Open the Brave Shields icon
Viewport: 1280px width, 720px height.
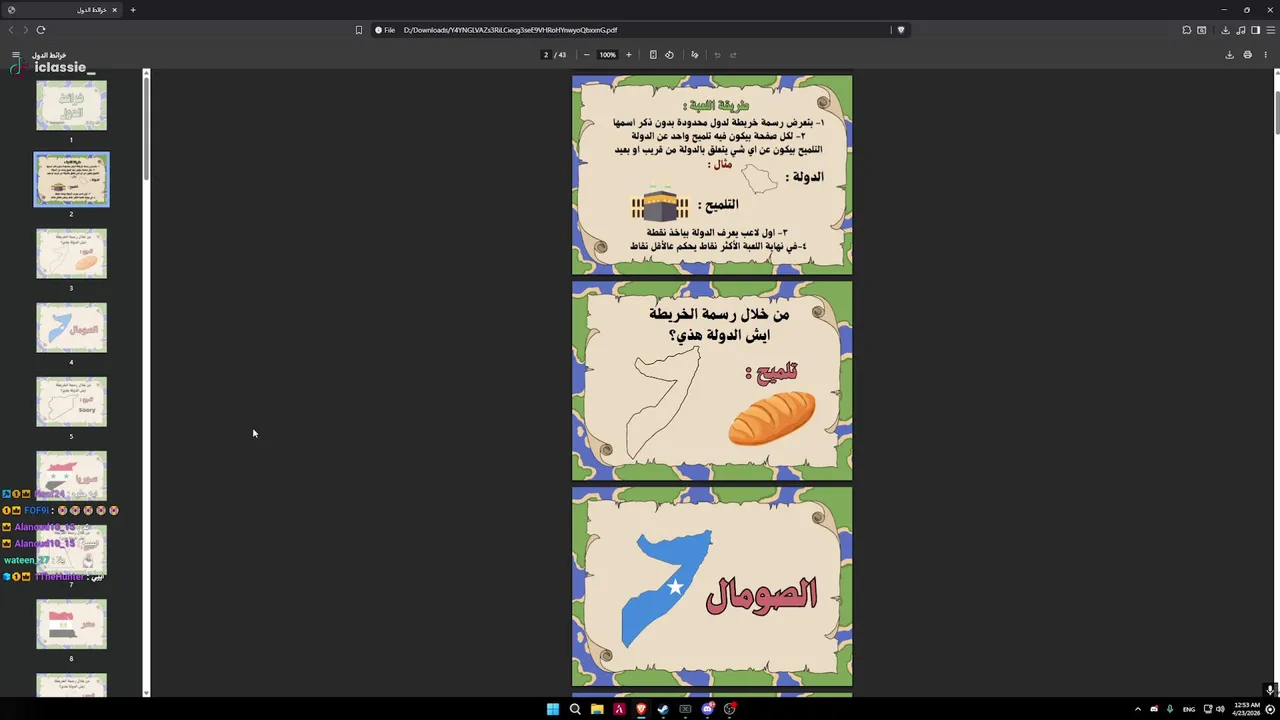(x=900, y=30)
